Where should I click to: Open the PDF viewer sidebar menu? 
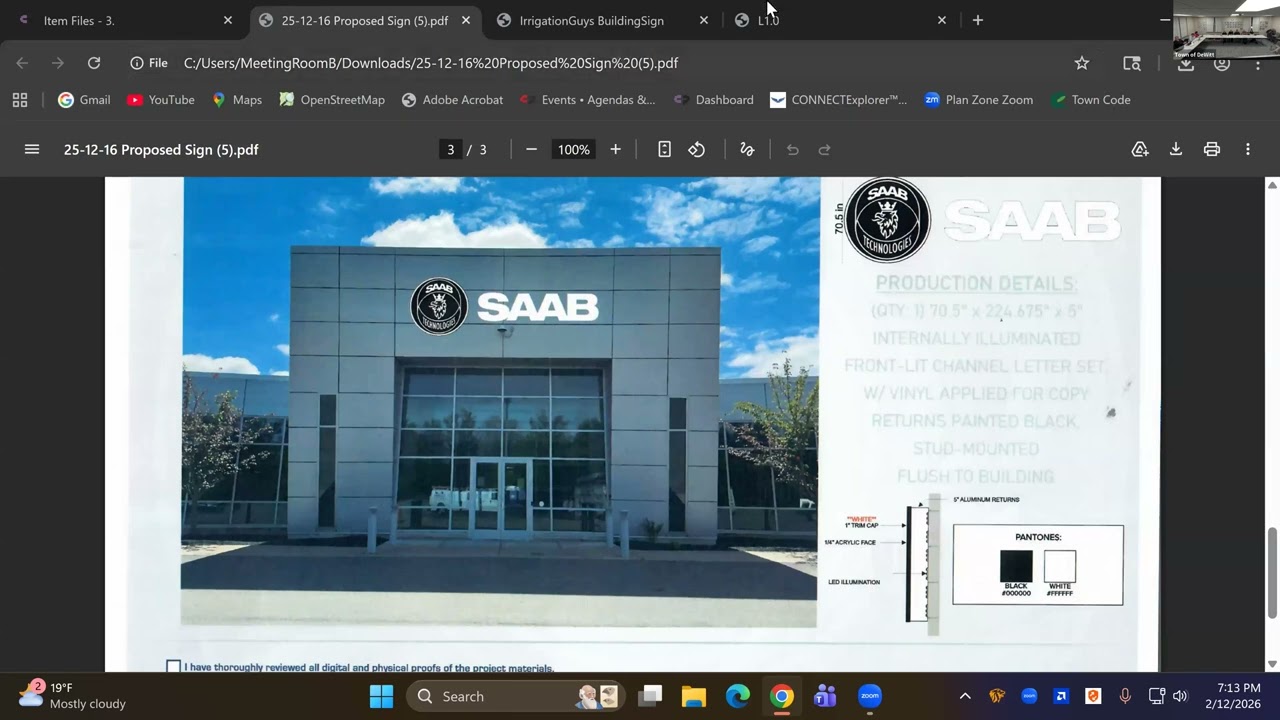point(32,149)
